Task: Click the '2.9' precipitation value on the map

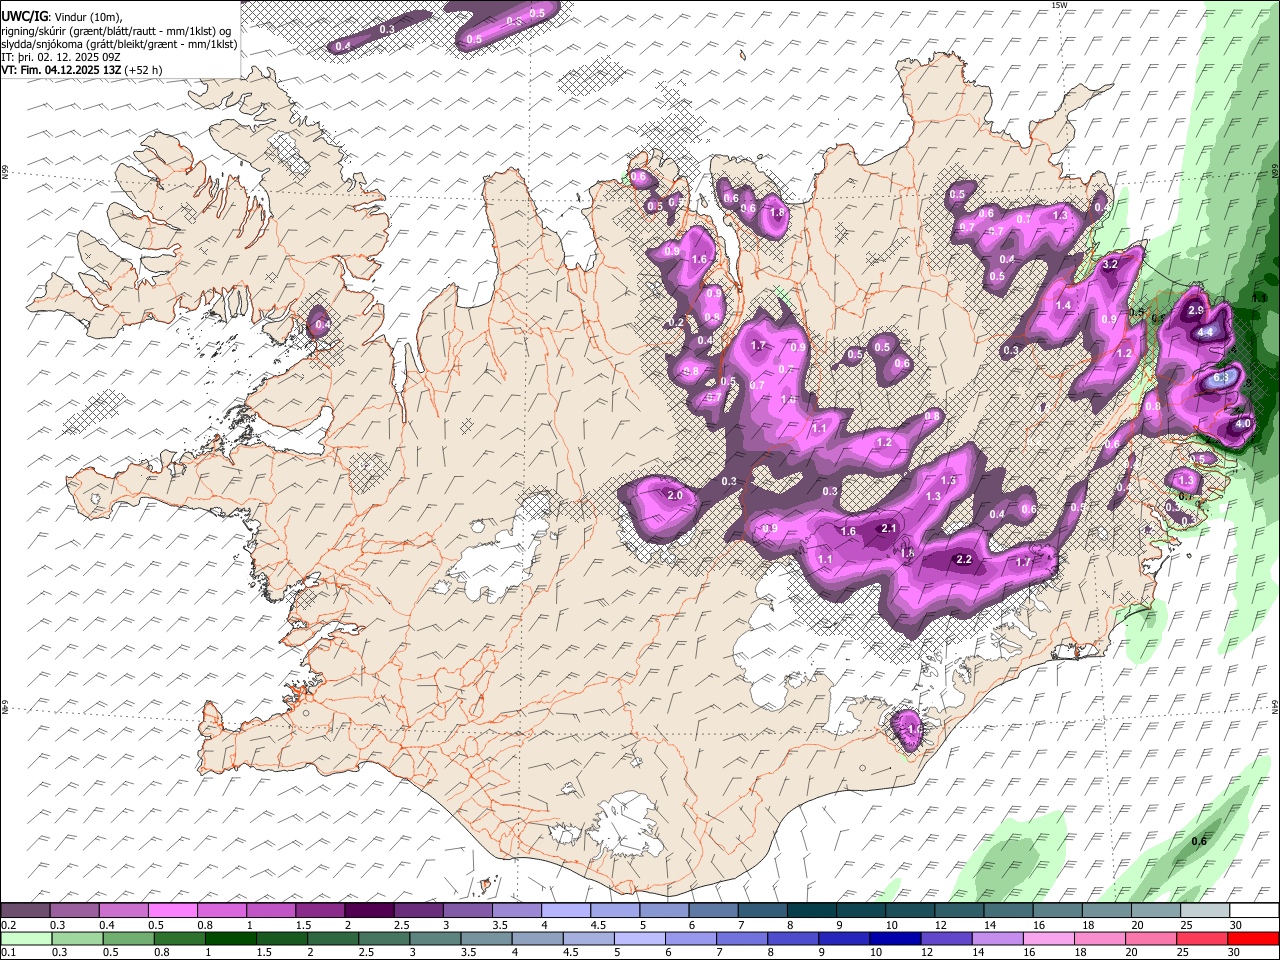Action: pos(1196,311)
